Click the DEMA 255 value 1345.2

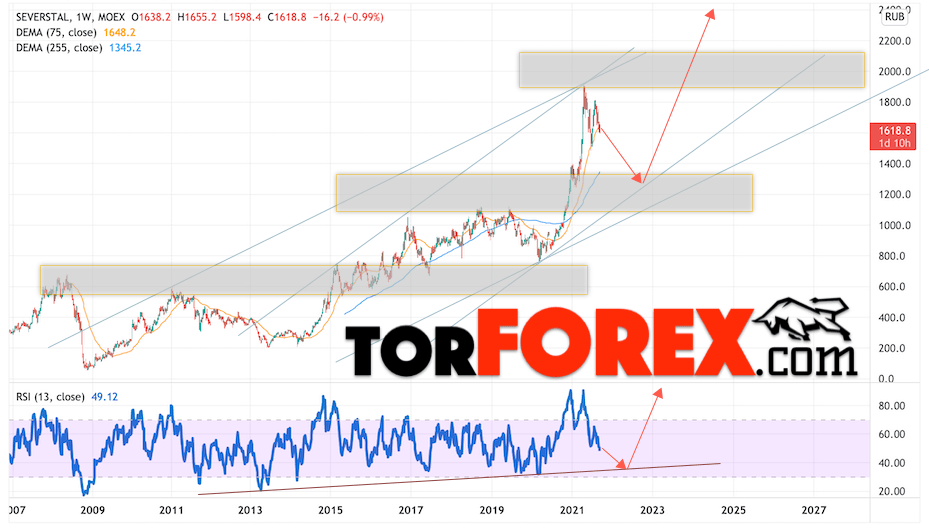click(125, 48)
